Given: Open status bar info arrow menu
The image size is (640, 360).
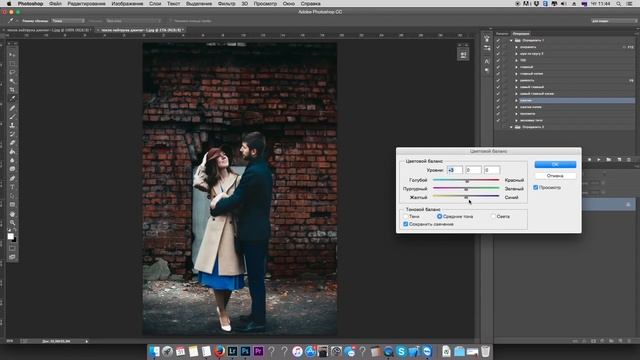Looking at the screenshot, I should pyautogui.click(x=87, y=341).
